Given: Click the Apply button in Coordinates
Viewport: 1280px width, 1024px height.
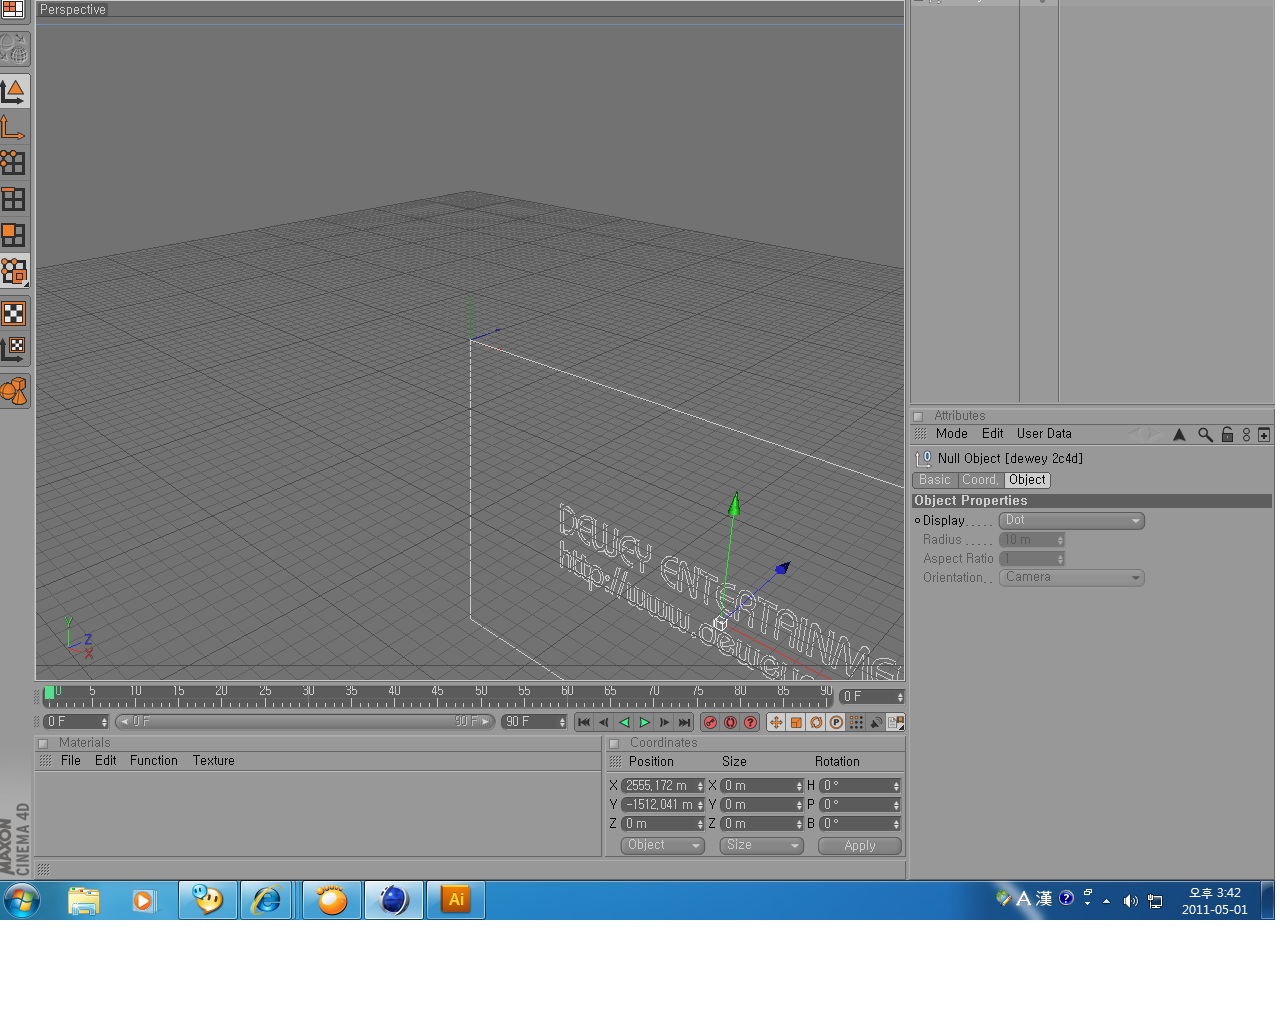Looking at the screenshot, I should 860,846.
